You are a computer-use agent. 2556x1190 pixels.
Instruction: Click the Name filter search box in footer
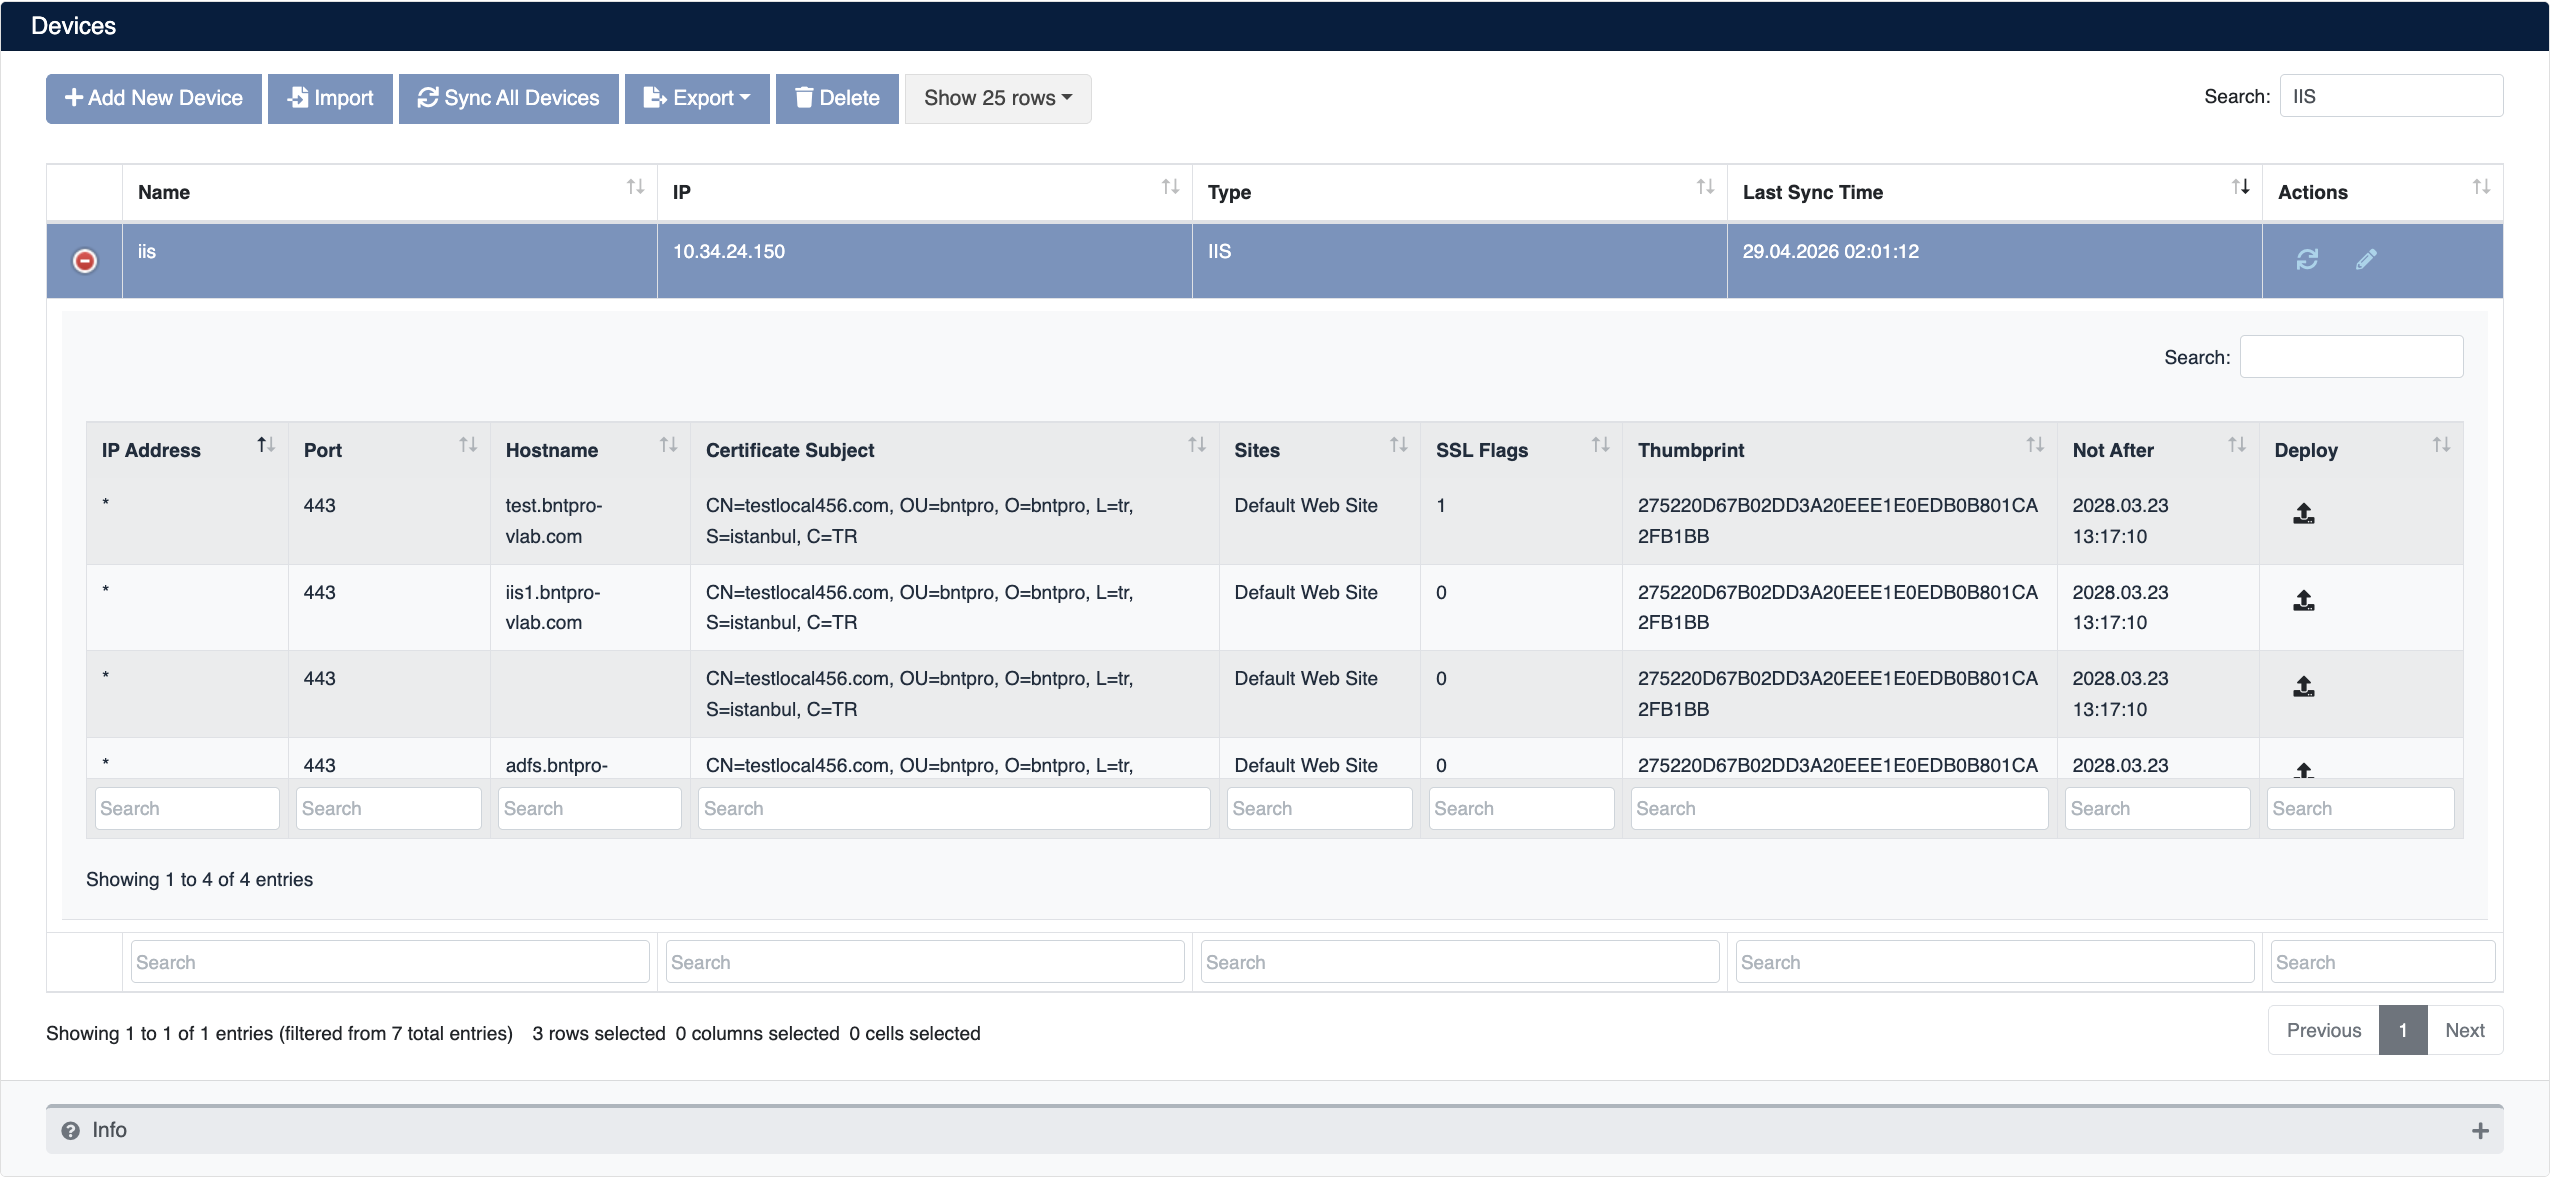[390, 962]
